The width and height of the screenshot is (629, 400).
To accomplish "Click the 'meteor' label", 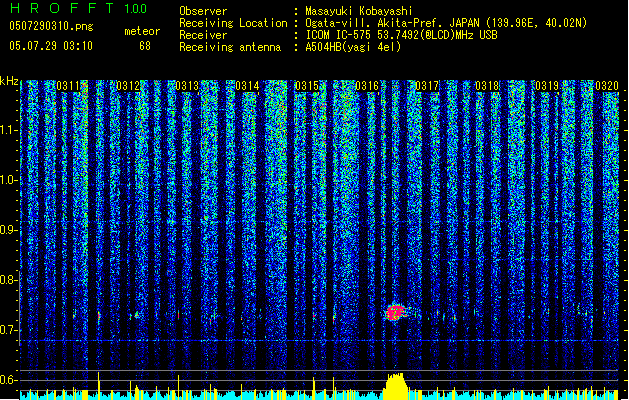I will (142, 31).
